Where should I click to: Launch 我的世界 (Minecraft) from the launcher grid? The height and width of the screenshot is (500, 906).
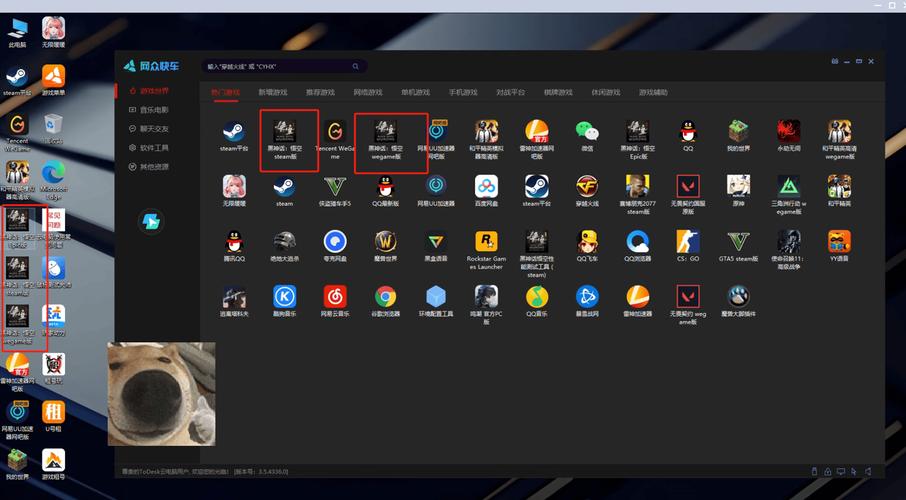point(738,131)
